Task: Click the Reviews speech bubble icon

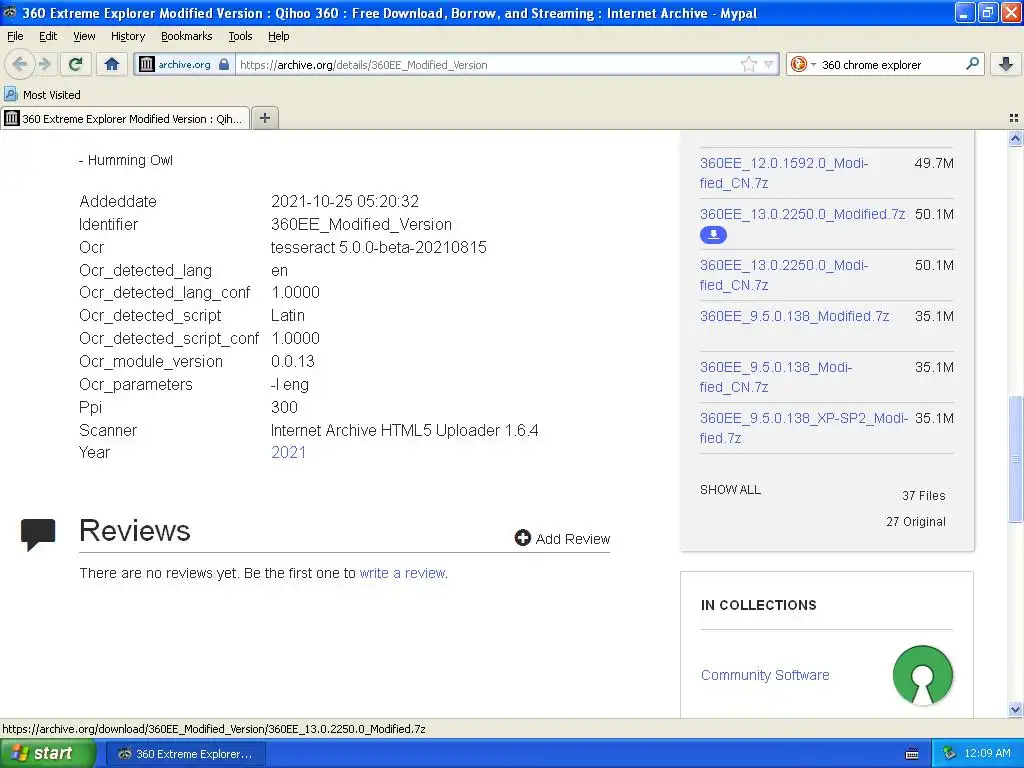Action: tap(38, 534)
